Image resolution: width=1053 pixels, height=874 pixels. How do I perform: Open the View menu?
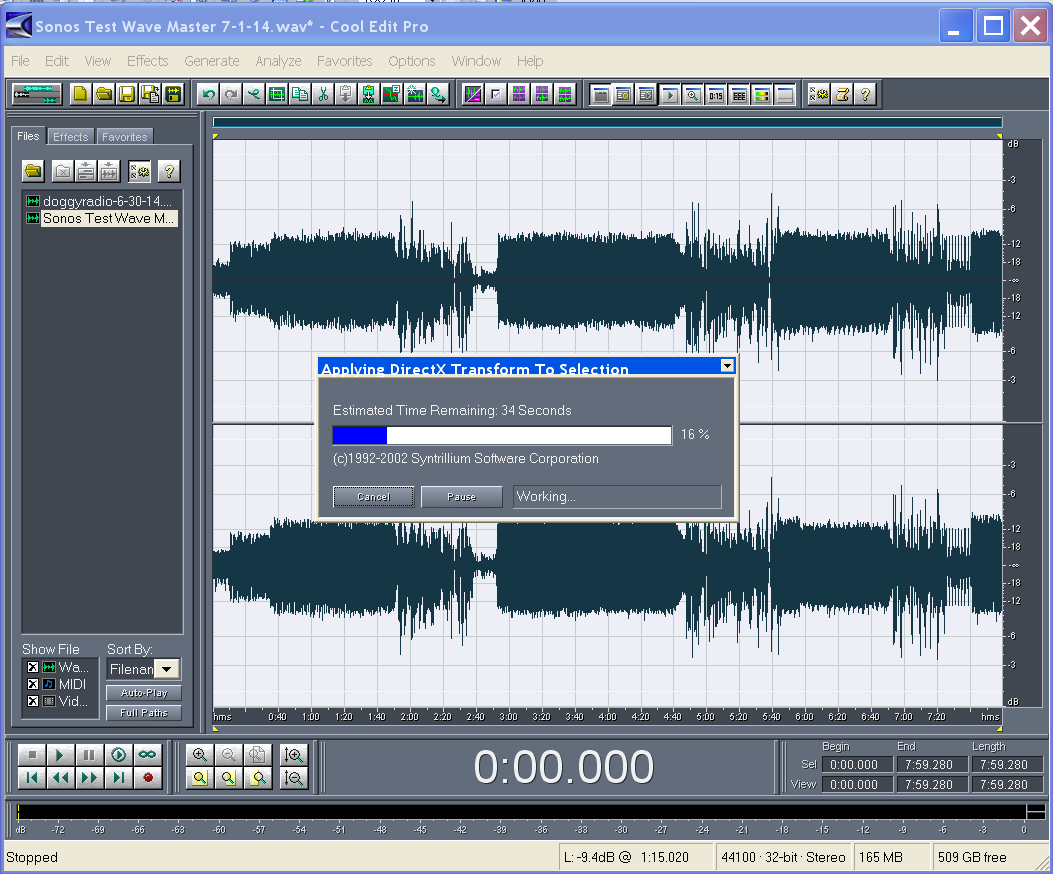point(97,61)
